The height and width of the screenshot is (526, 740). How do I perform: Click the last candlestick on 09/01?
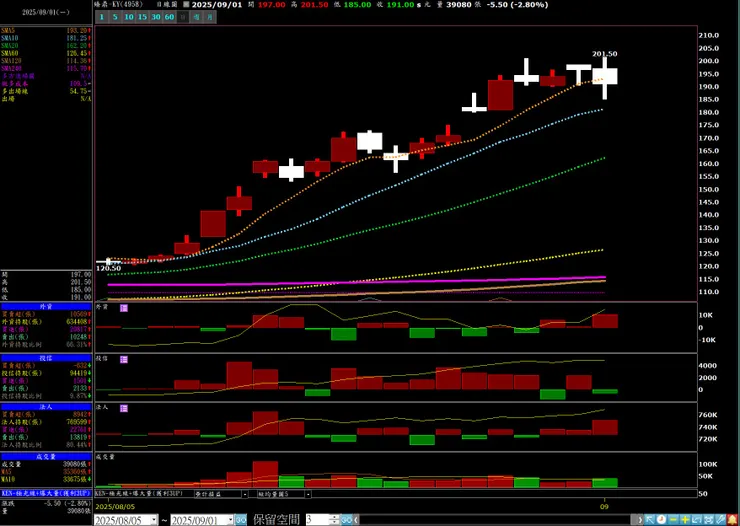pyautogui.click(x=605, y=76)
